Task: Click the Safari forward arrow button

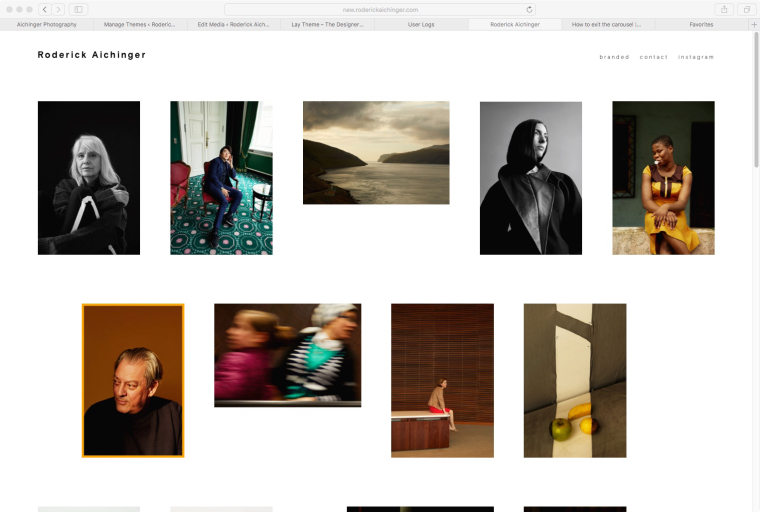Action: click(x=59, y=9)
